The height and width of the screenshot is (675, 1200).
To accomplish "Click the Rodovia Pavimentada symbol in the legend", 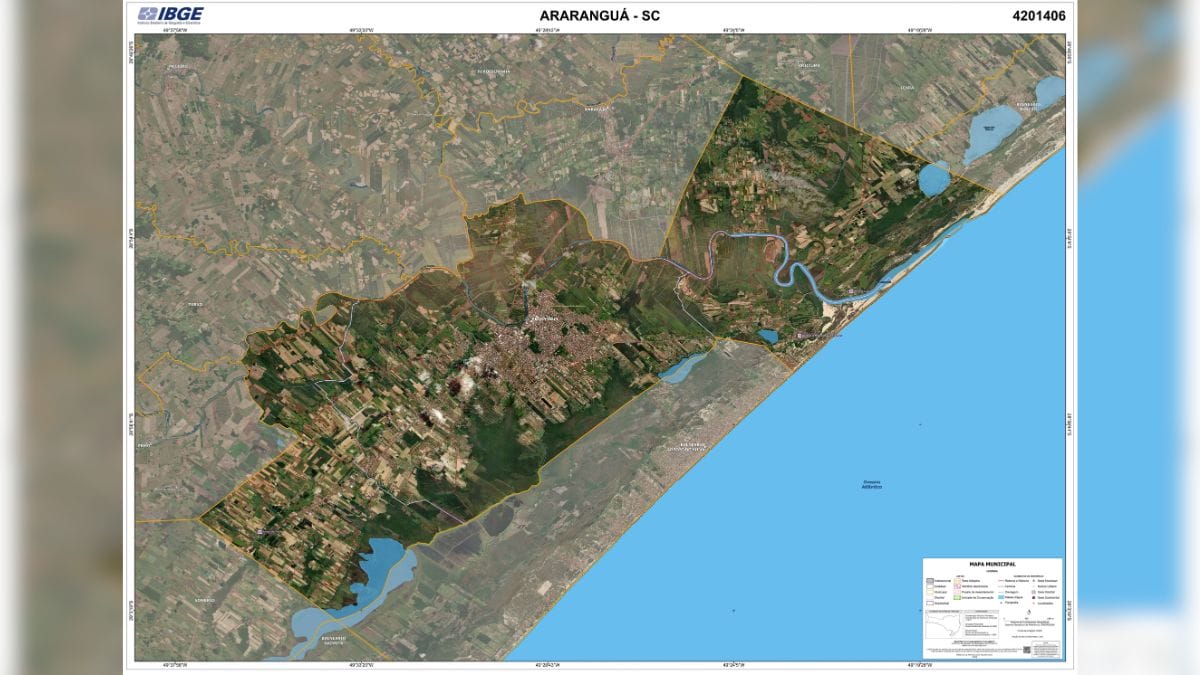I will pyautogui.click(x=1000, y=580).
